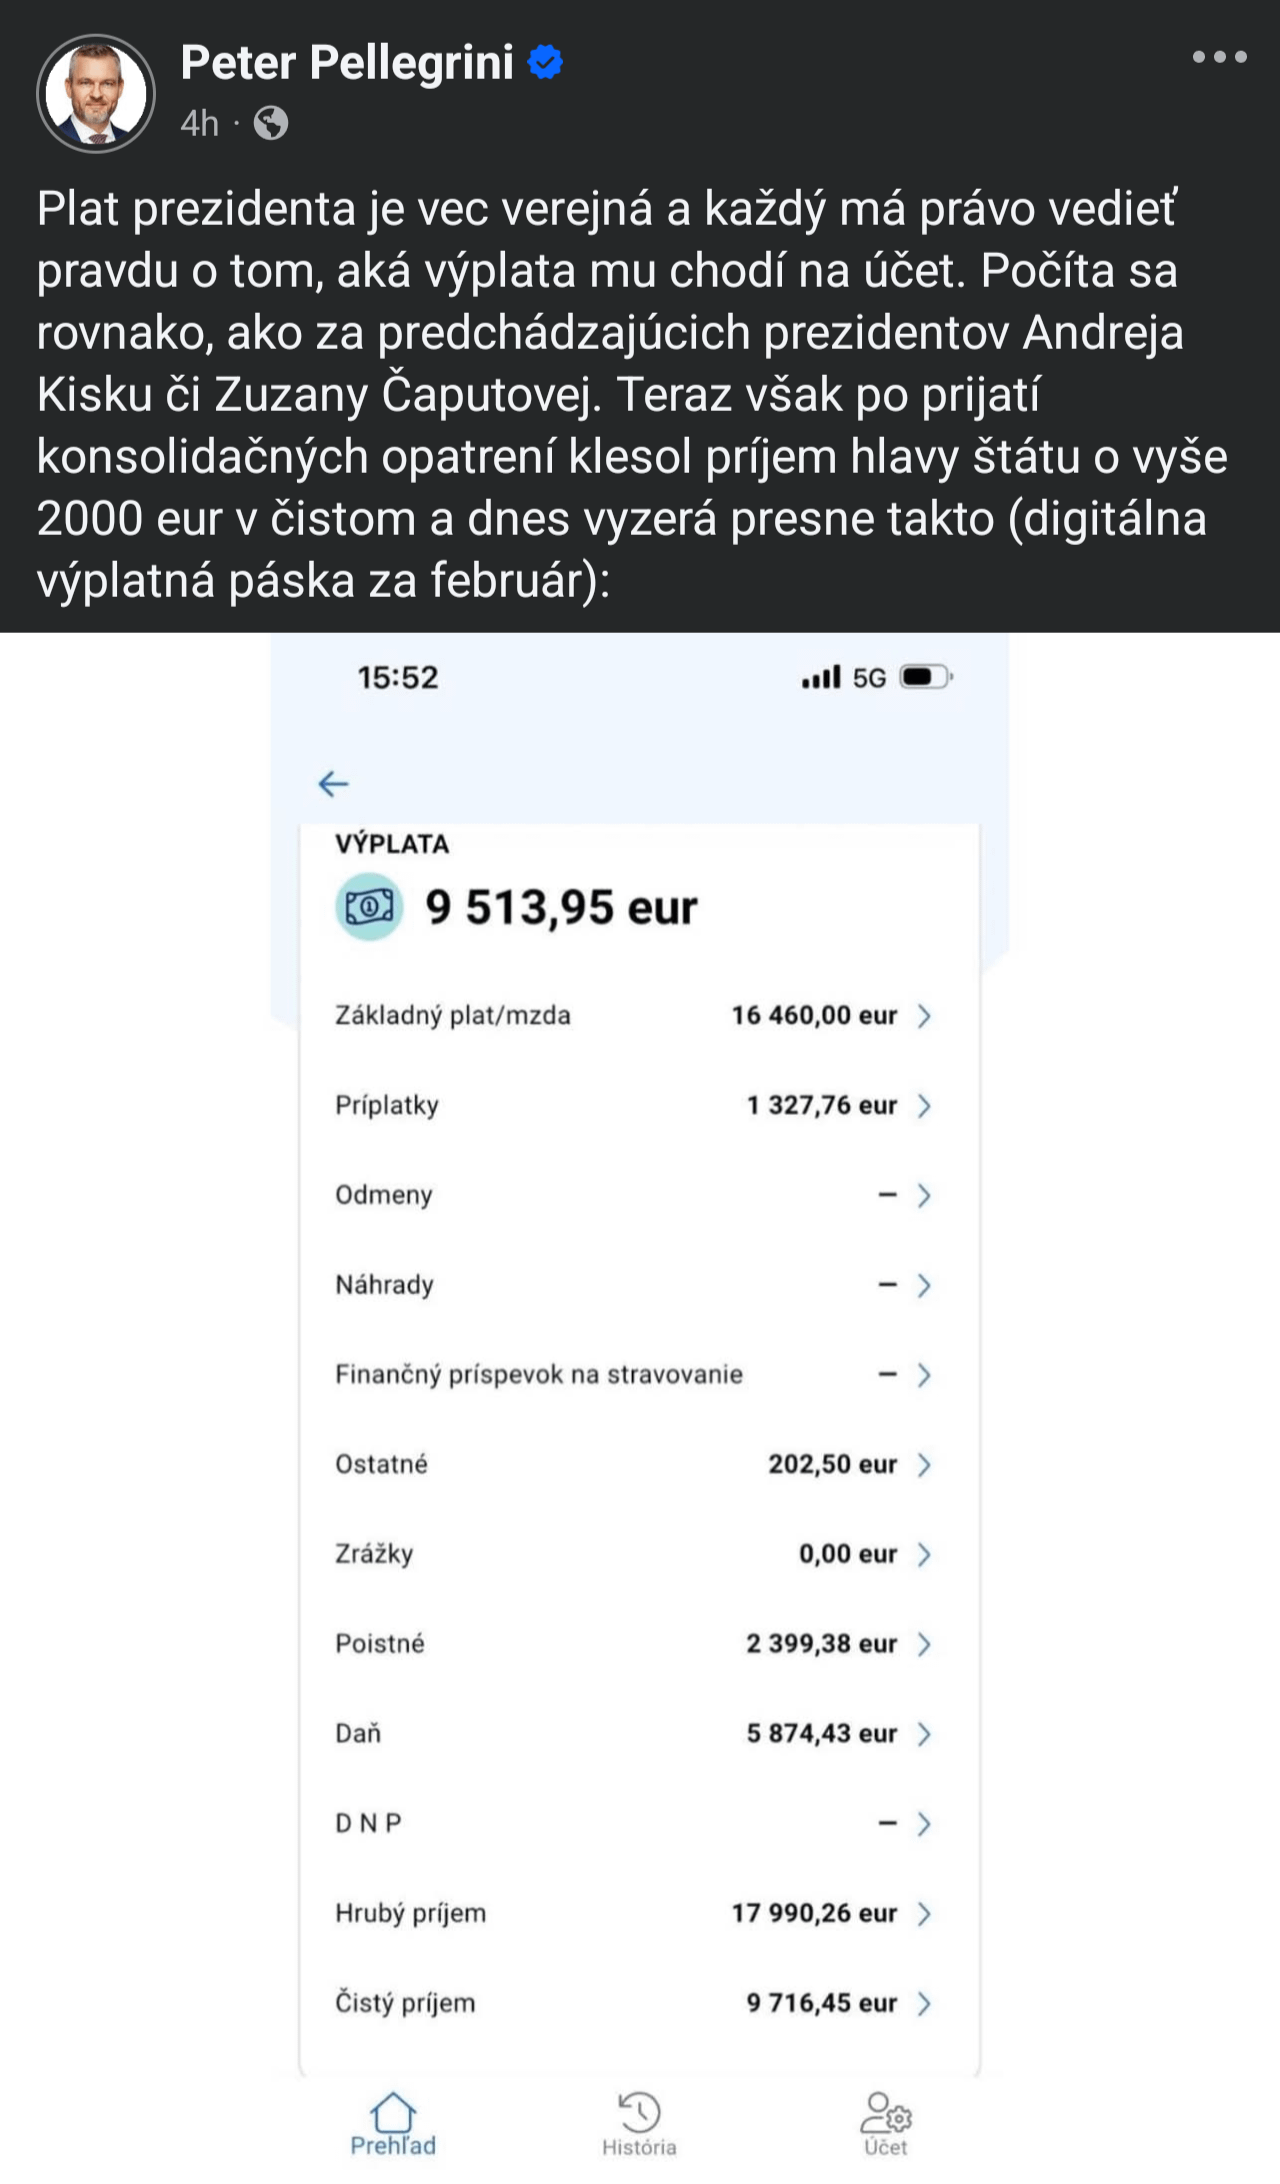
Task: Tap Peter Pellegrini's profile picture
Action: [x=96, y=93]
